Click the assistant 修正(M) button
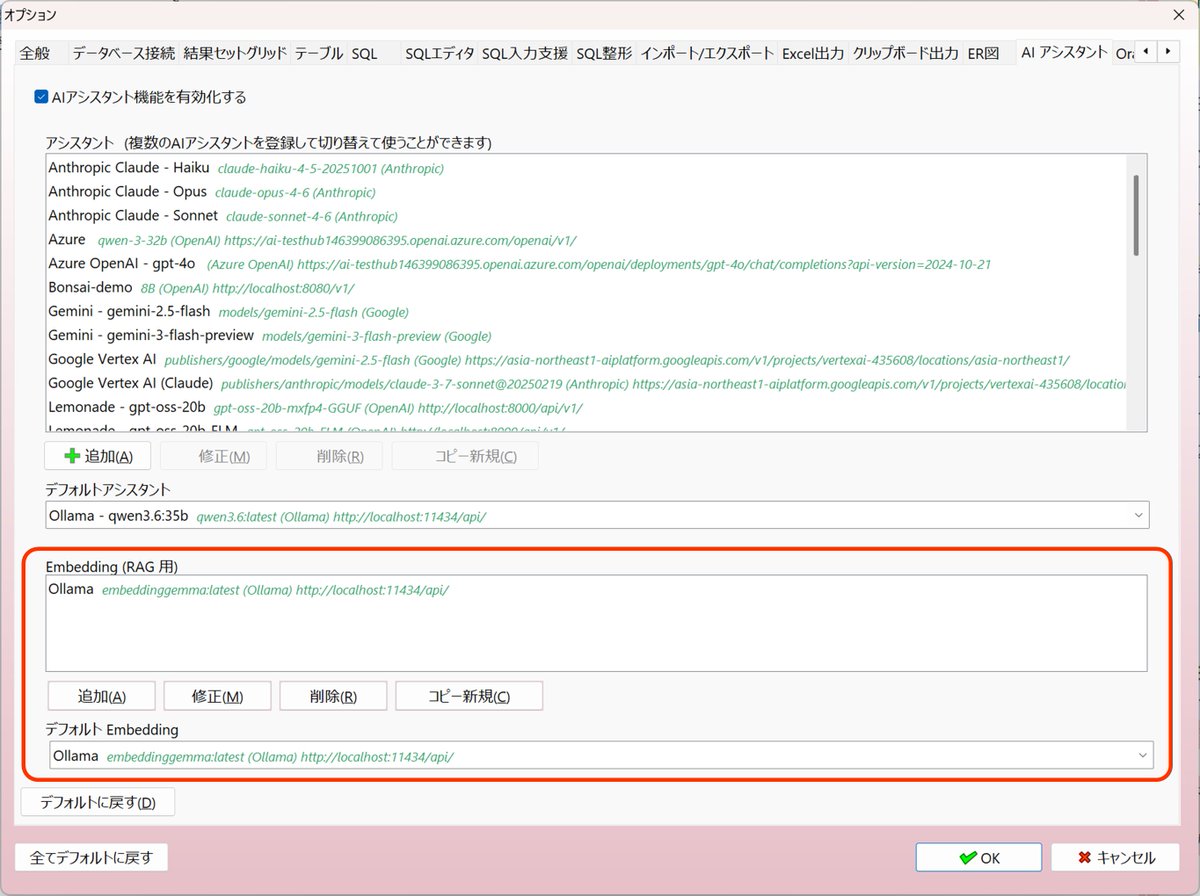This screenshot has width=1200, height=896. click(x=214, y=456)
